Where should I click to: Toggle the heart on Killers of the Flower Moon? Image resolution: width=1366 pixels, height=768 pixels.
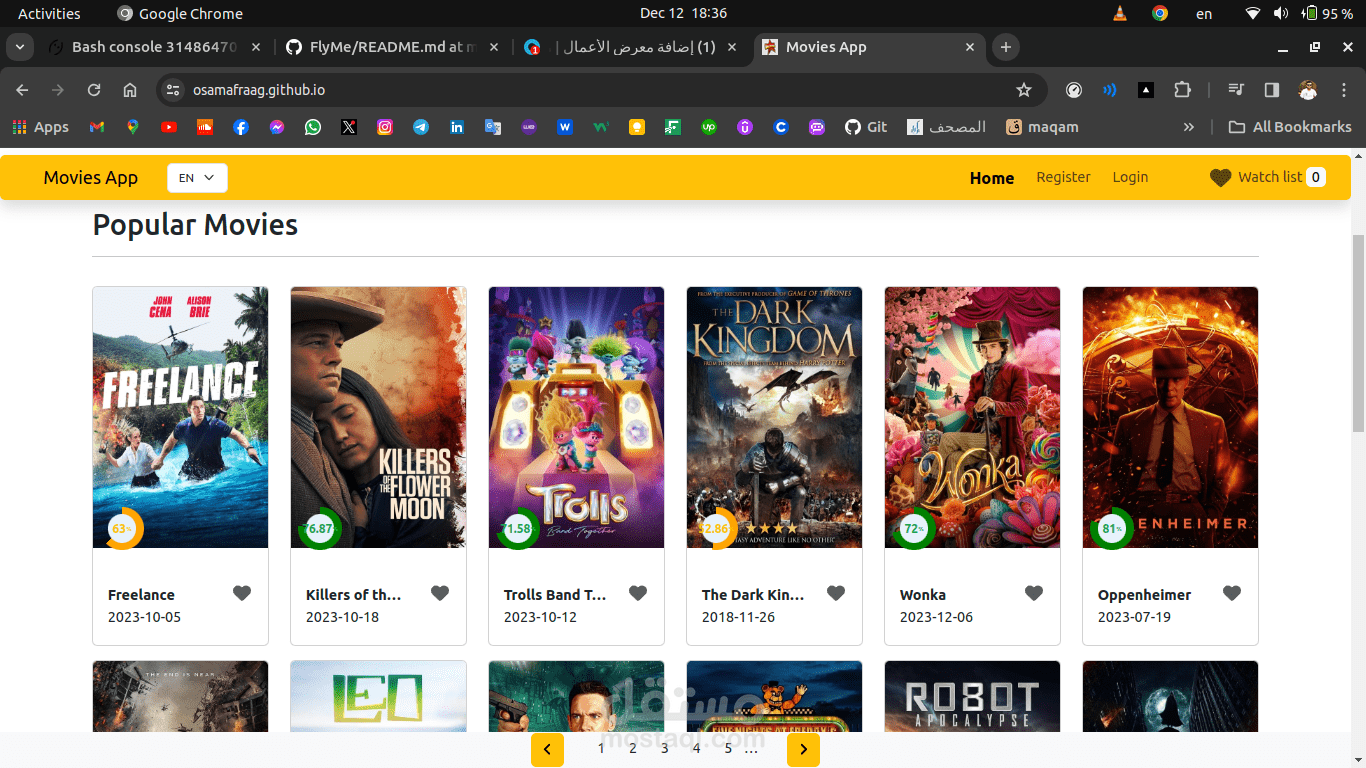click(x=440, y=593)
